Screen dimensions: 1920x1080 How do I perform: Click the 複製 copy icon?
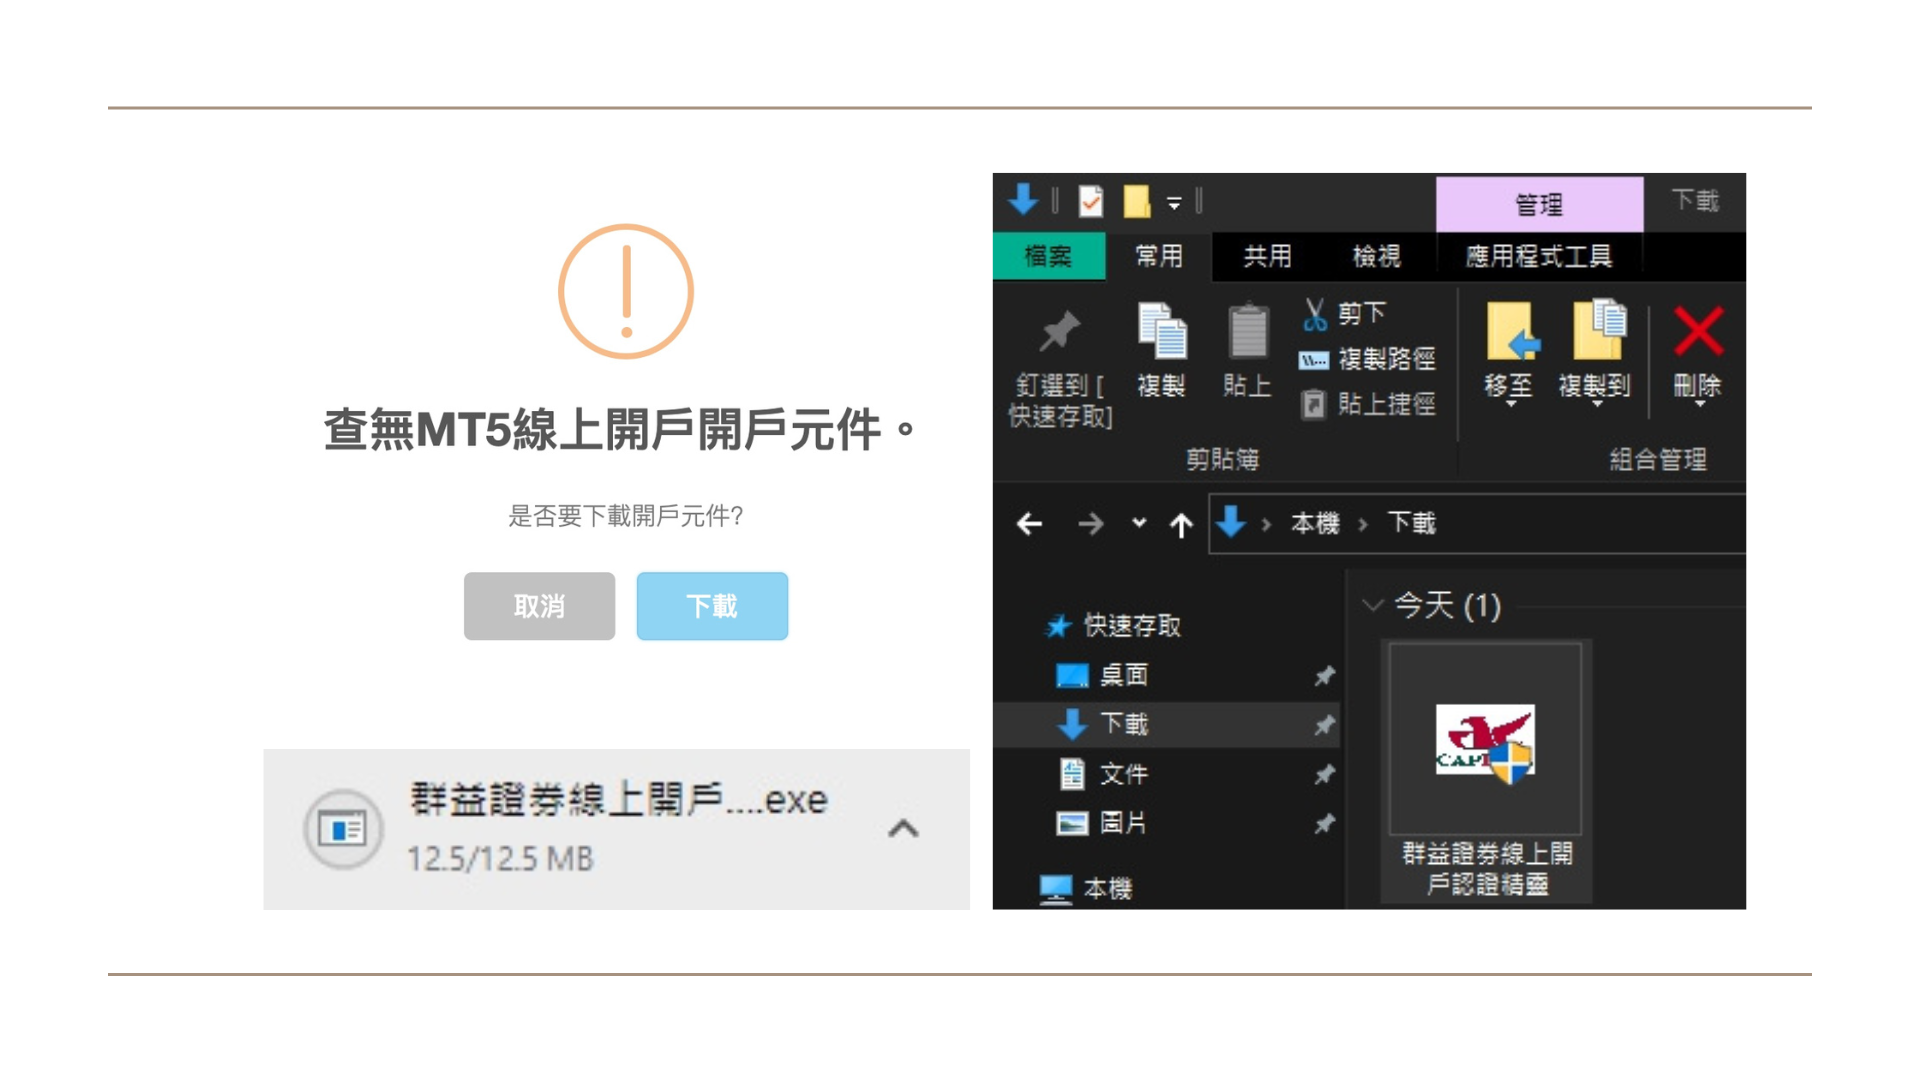[x=1162, y=331]
